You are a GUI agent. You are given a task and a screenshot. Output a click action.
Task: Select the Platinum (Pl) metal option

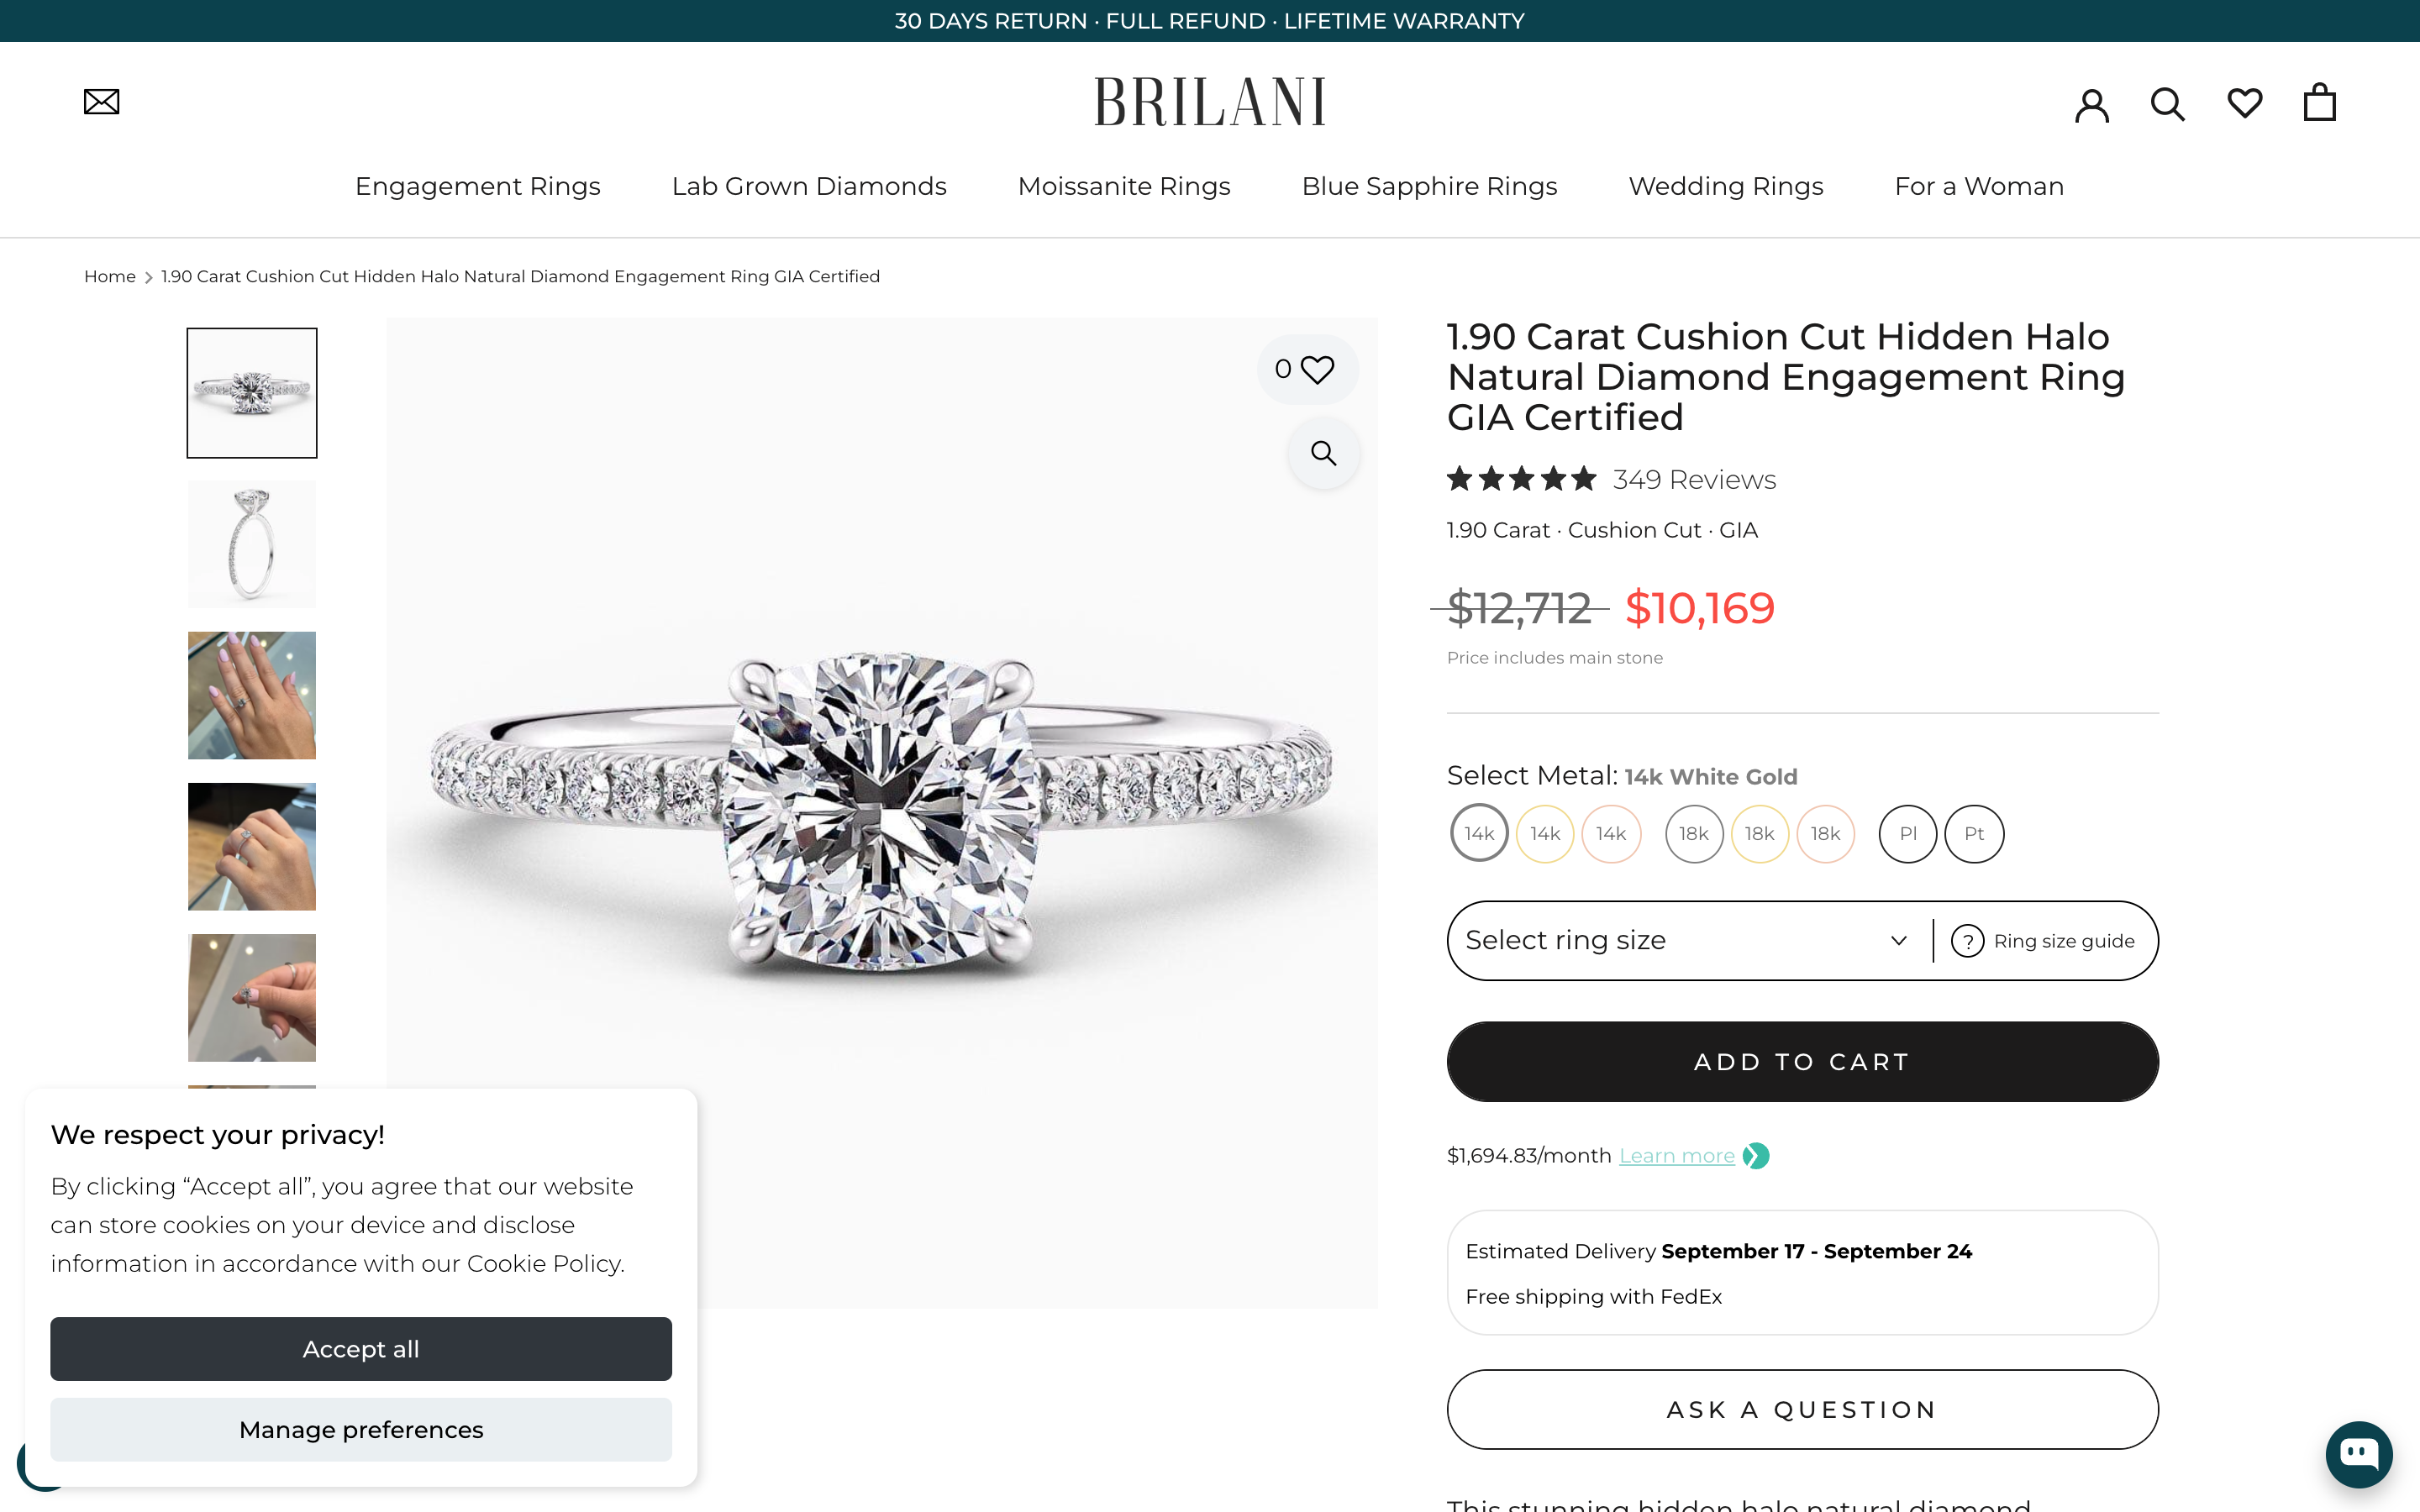pos(1907,833)
